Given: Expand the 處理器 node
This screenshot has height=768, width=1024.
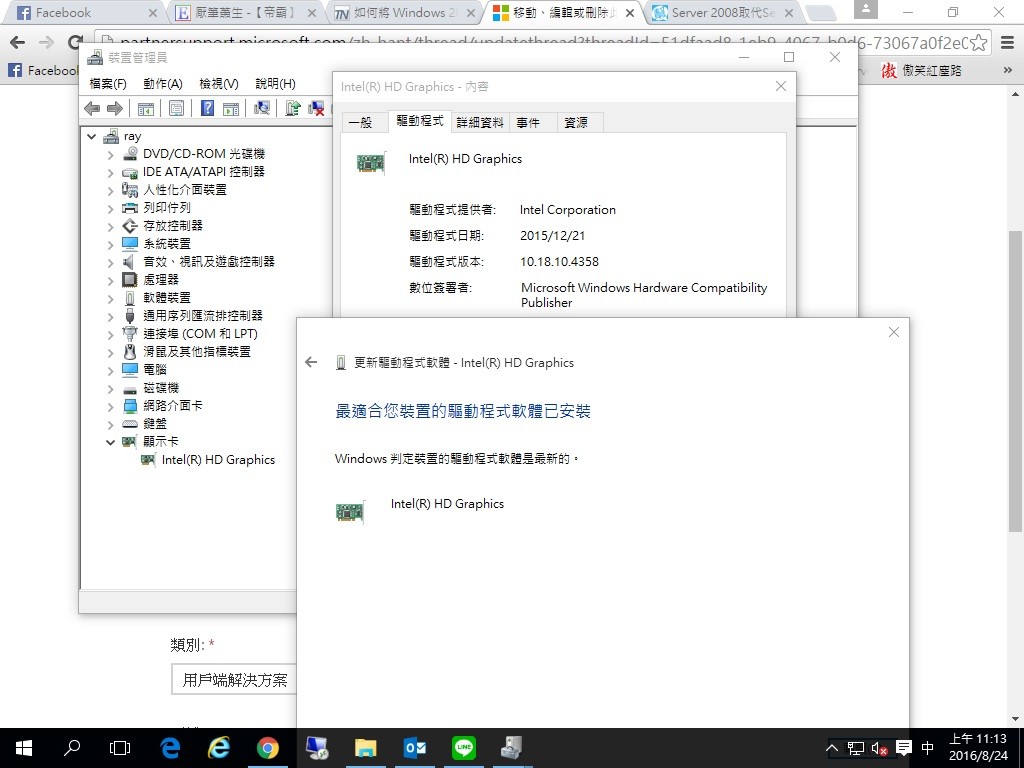Looking at the screenshot, I should (x=110, y=281).
